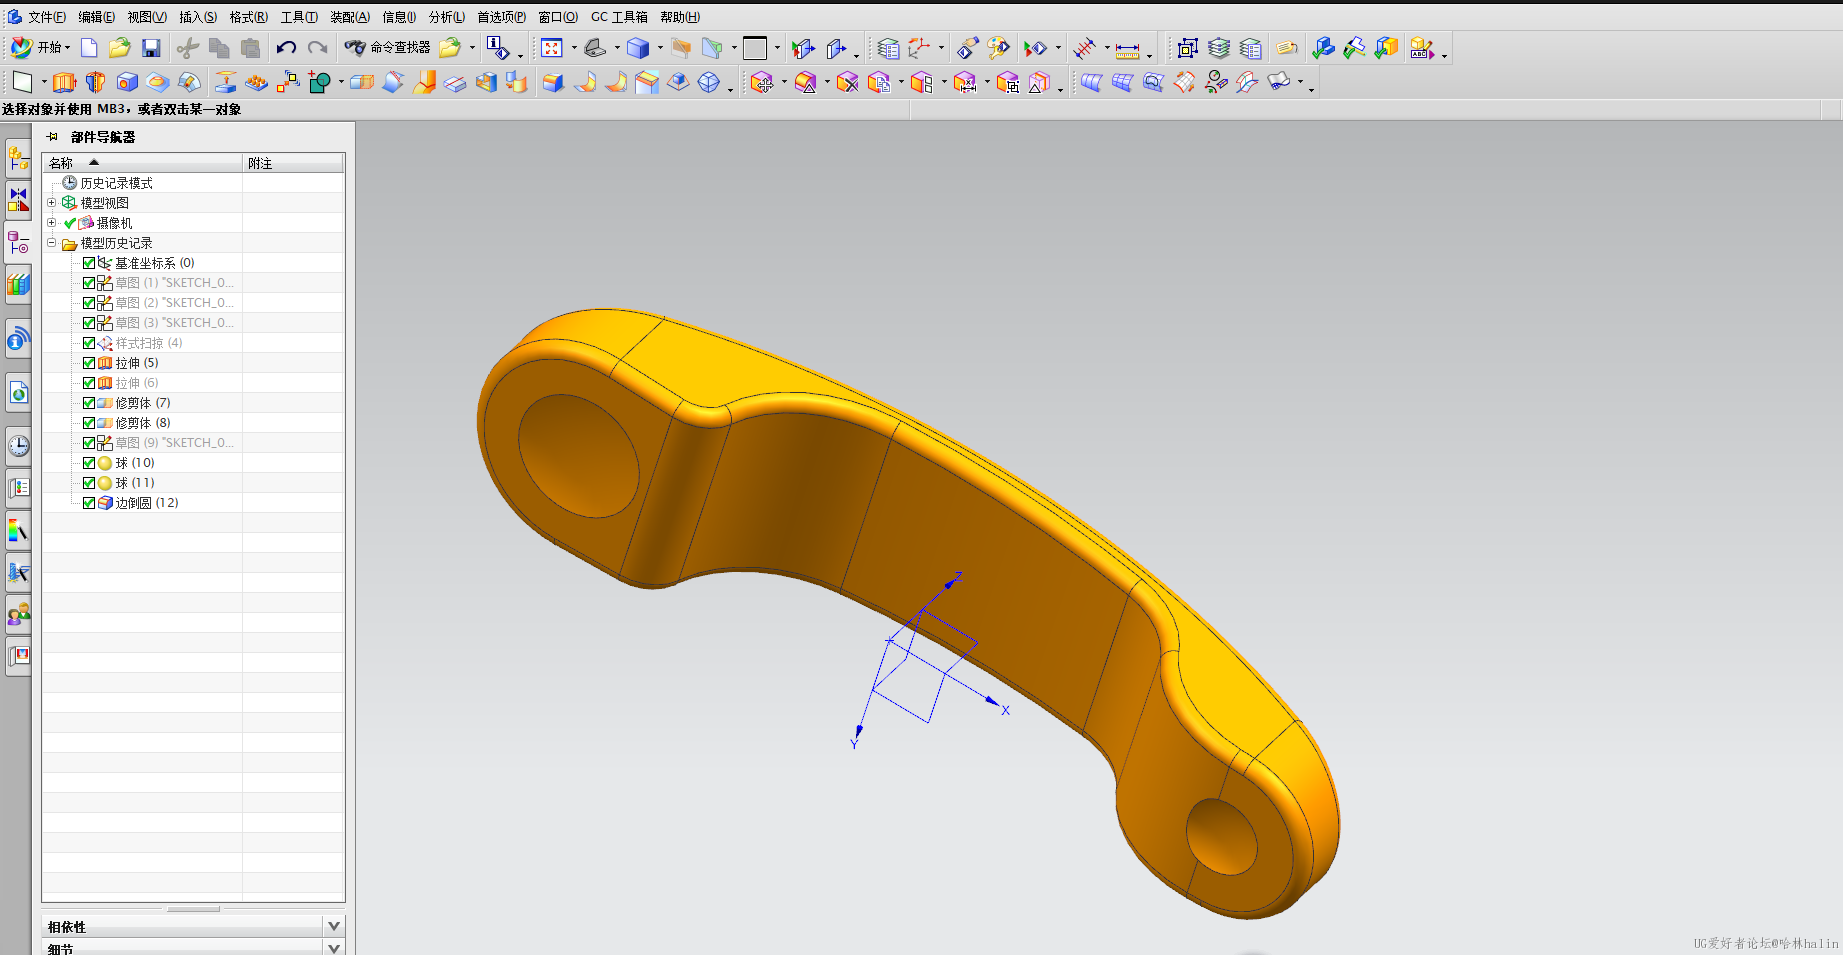Expand the 摄像机 tree node
1843x955 pixels.
pyautogui.click(x=52, y=223)
